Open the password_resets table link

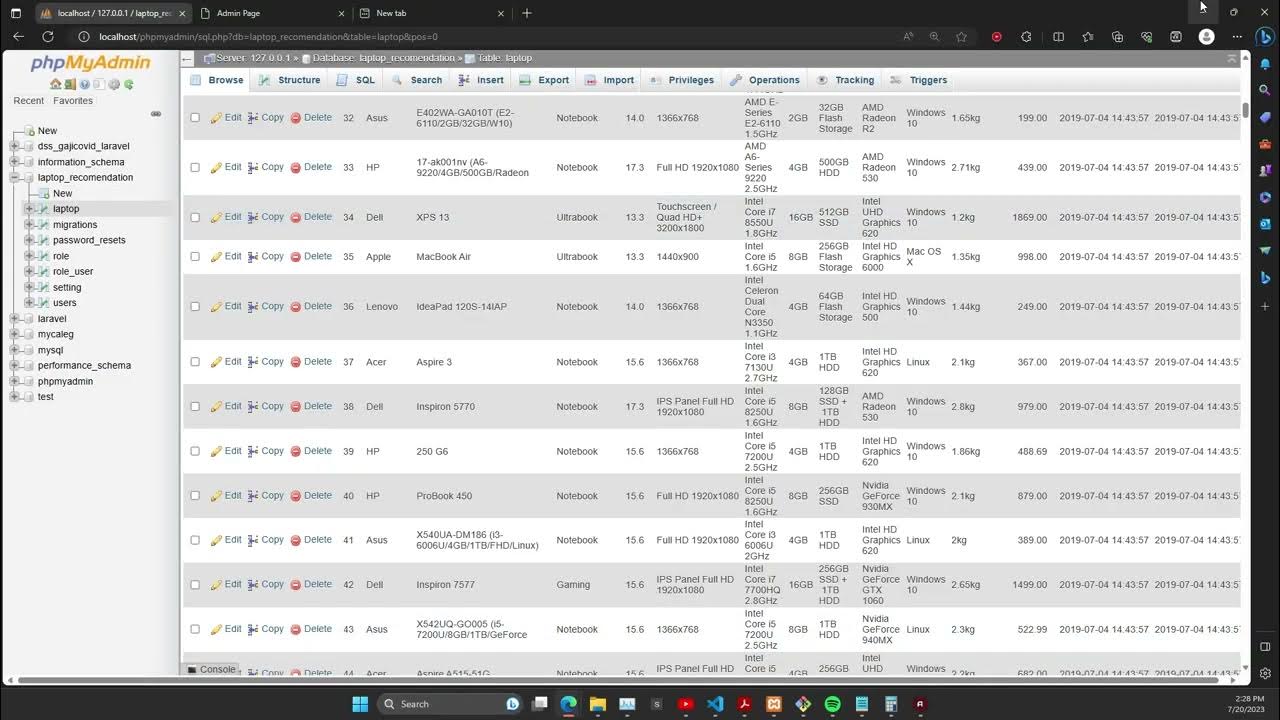[x=89, y=240]
